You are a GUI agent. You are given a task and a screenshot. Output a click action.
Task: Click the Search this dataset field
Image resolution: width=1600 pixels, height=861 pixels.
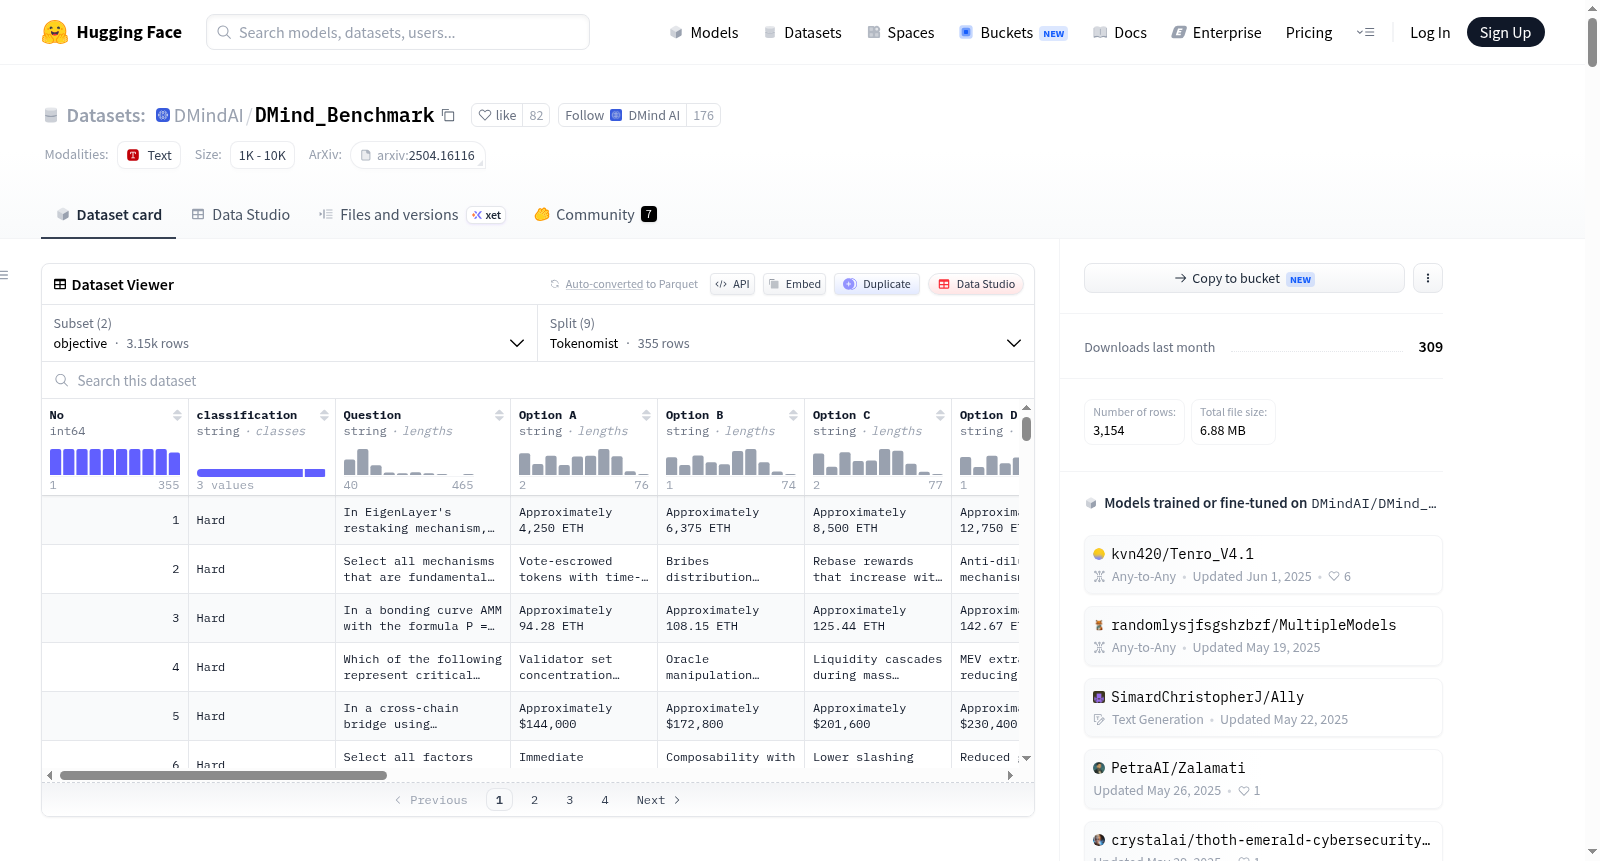point(538,380)
